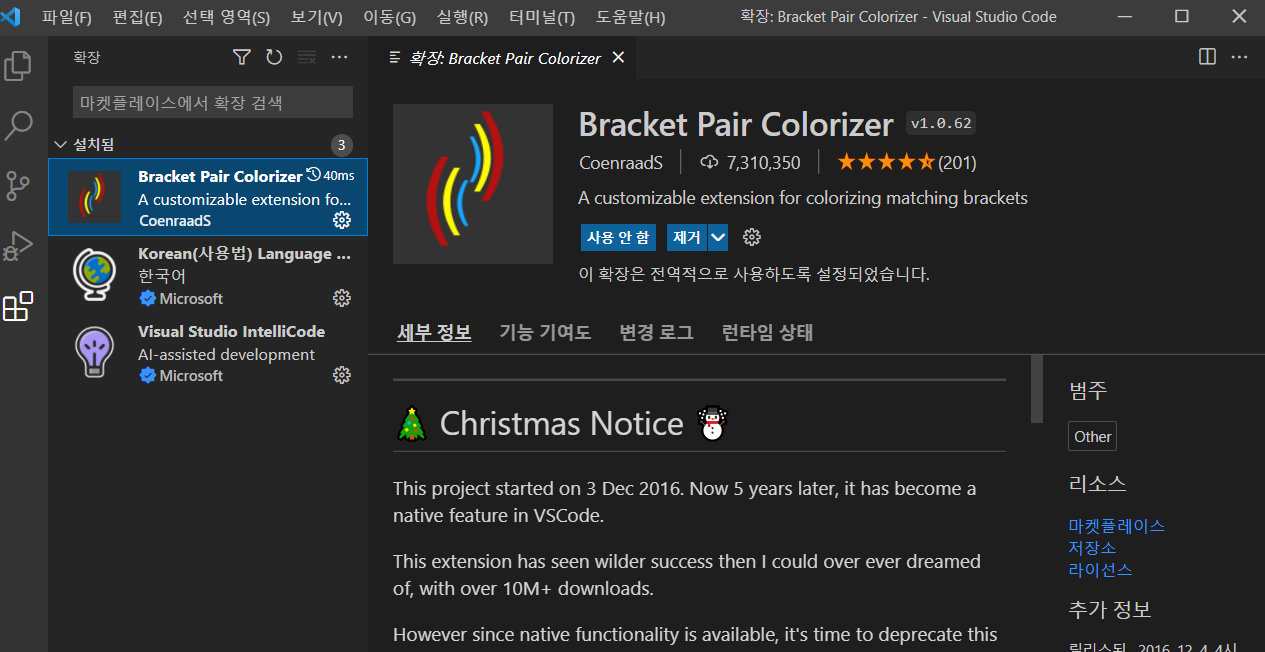
Task: Click the 제거 button
Action: coord(687,237)
